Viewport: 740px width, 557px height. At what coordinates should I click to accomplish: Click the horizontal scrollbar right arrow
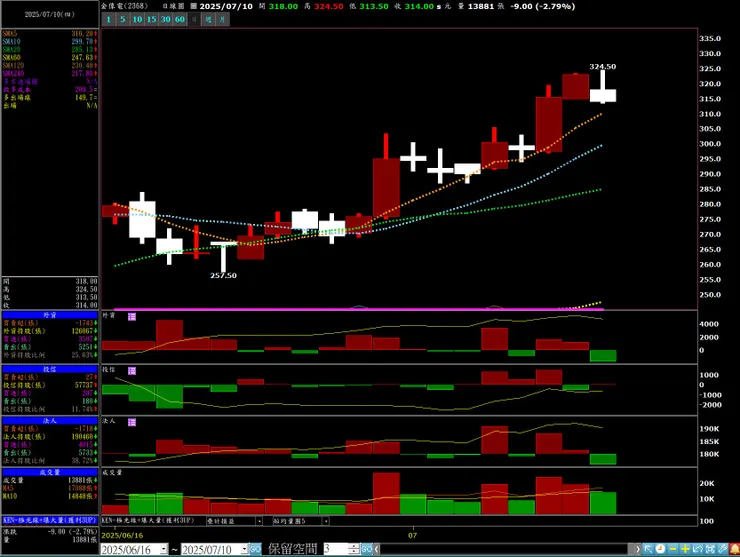click(638, 549)
